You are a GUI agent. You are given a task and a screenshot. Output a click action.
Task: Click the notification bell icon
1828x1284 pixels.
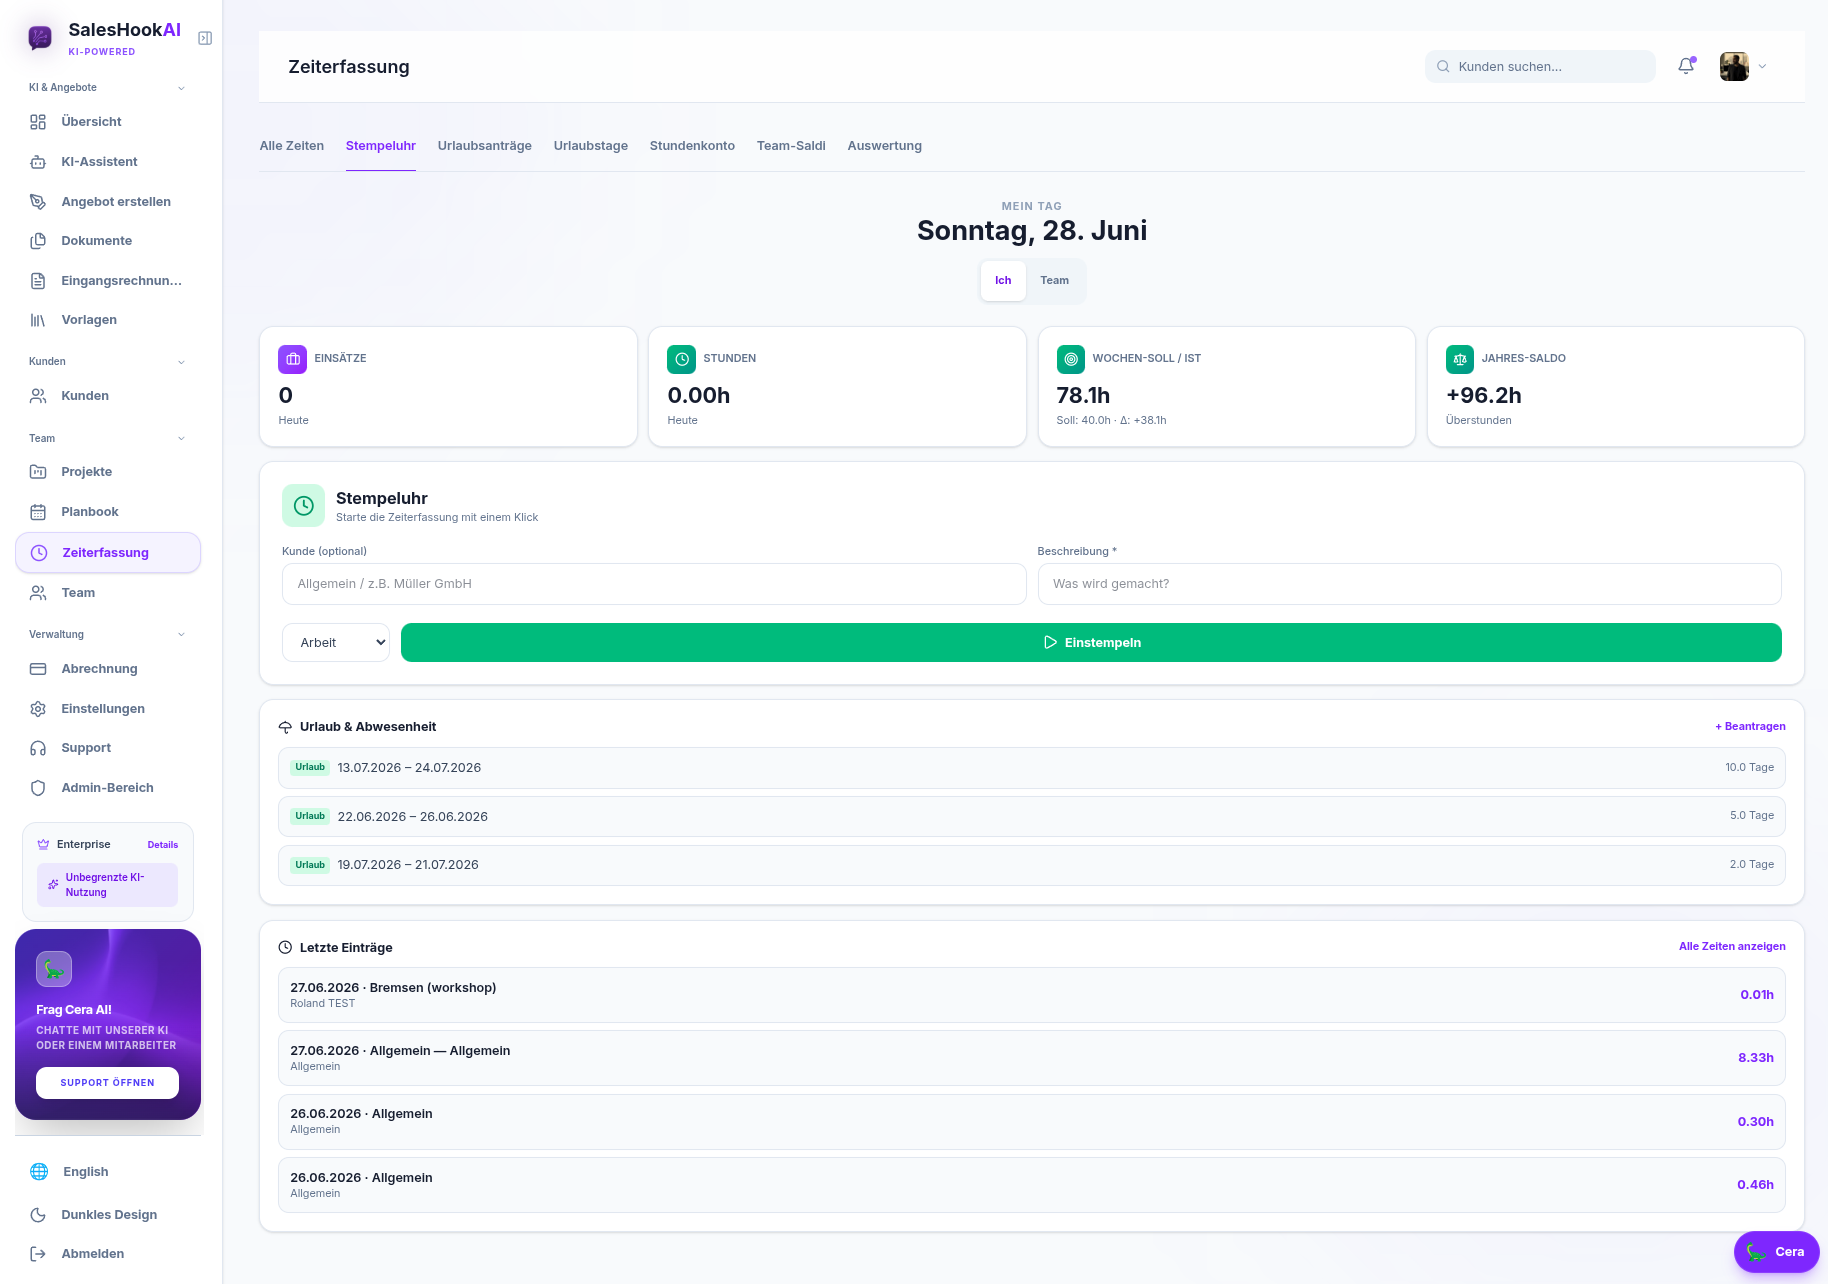coord(1686,66)
